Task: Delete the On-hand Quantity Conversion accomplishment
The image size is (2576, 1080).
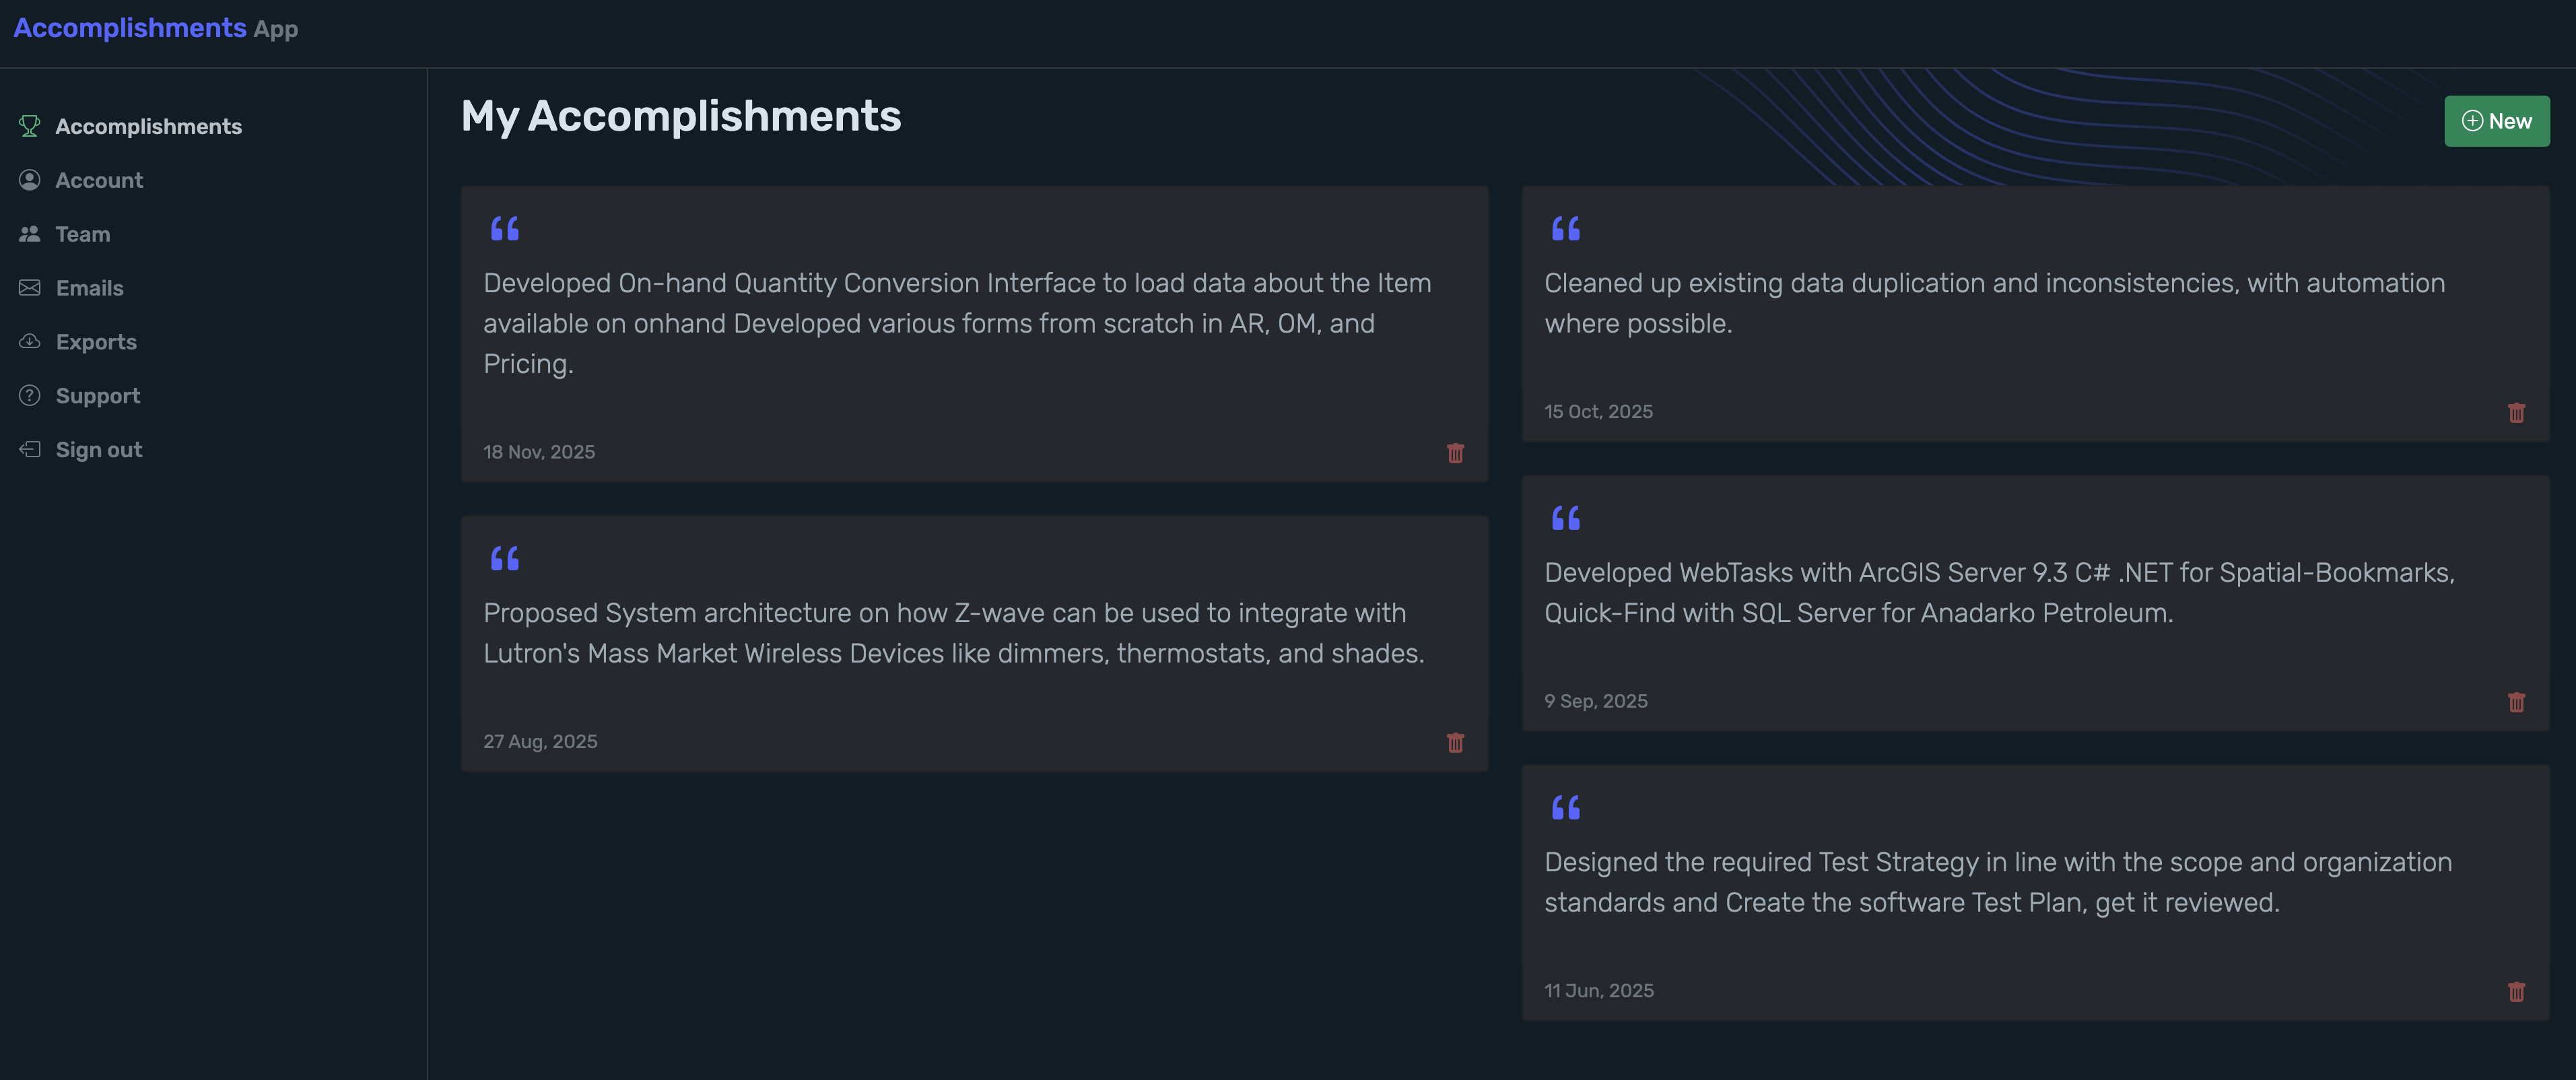Action: coord(1455,453)
